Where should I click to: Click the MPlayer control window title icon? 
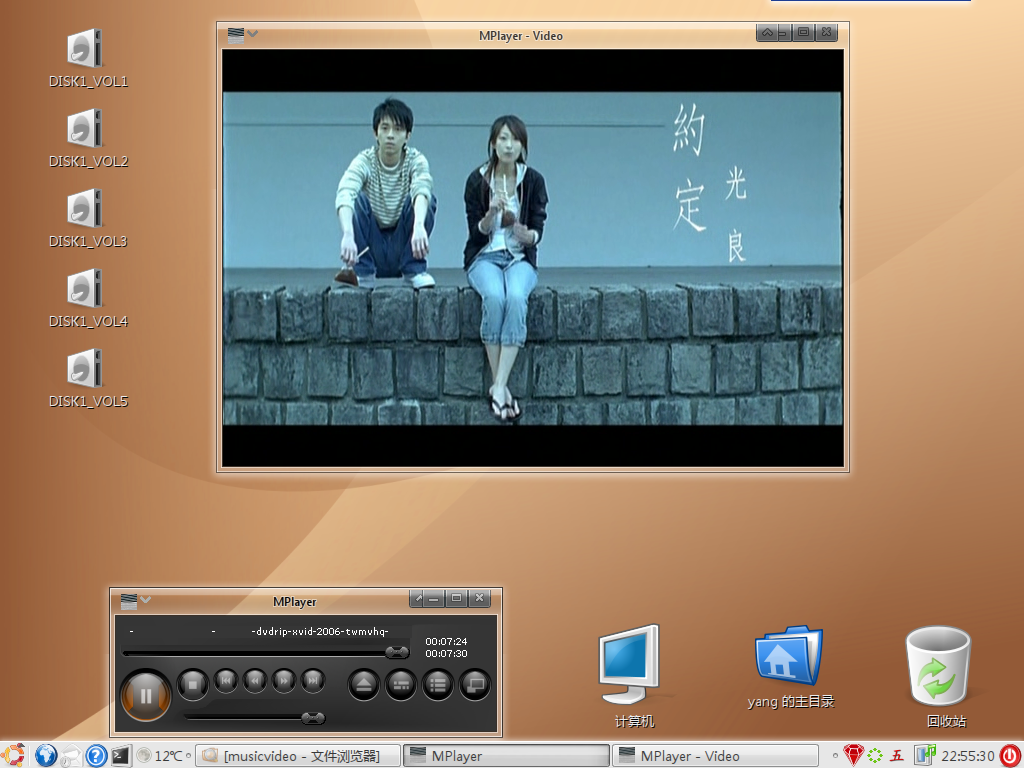pyautogui.click(x=129, y=601)
